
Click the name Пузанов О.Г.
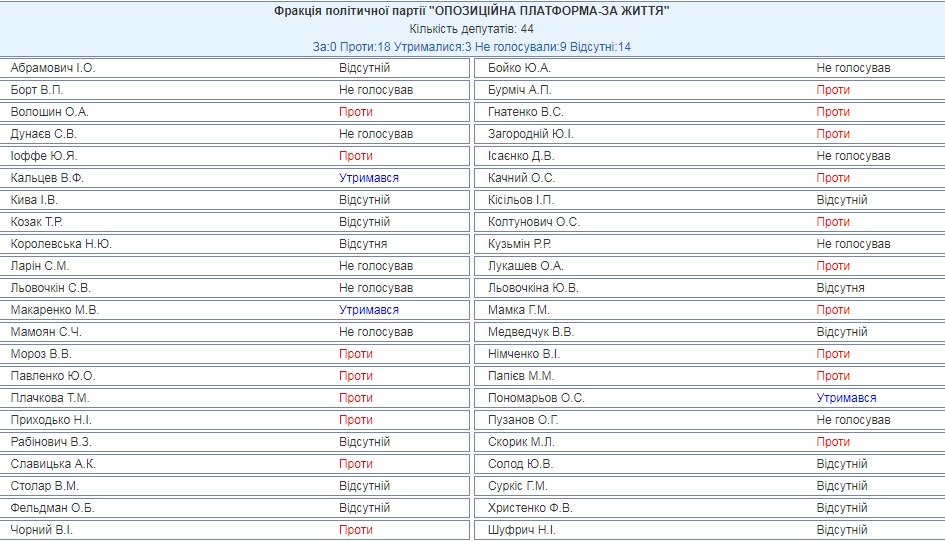click(x=523, y=420)
